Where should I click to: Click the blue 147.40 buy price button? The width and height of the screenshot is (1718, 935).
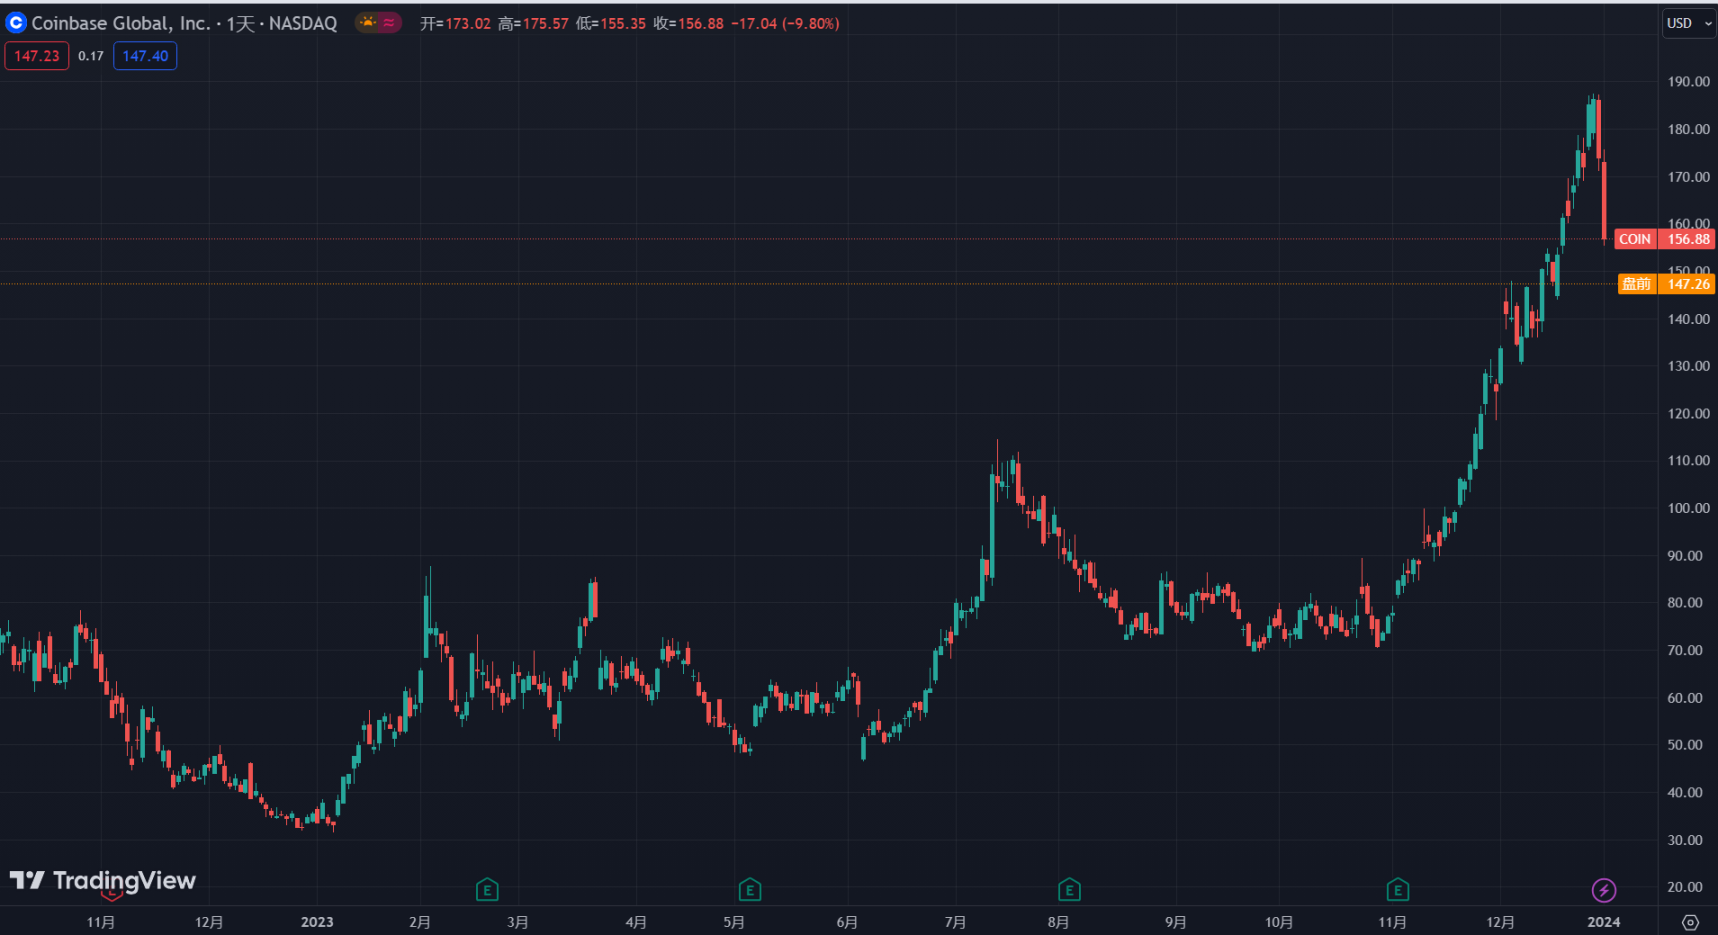[145, 56]
